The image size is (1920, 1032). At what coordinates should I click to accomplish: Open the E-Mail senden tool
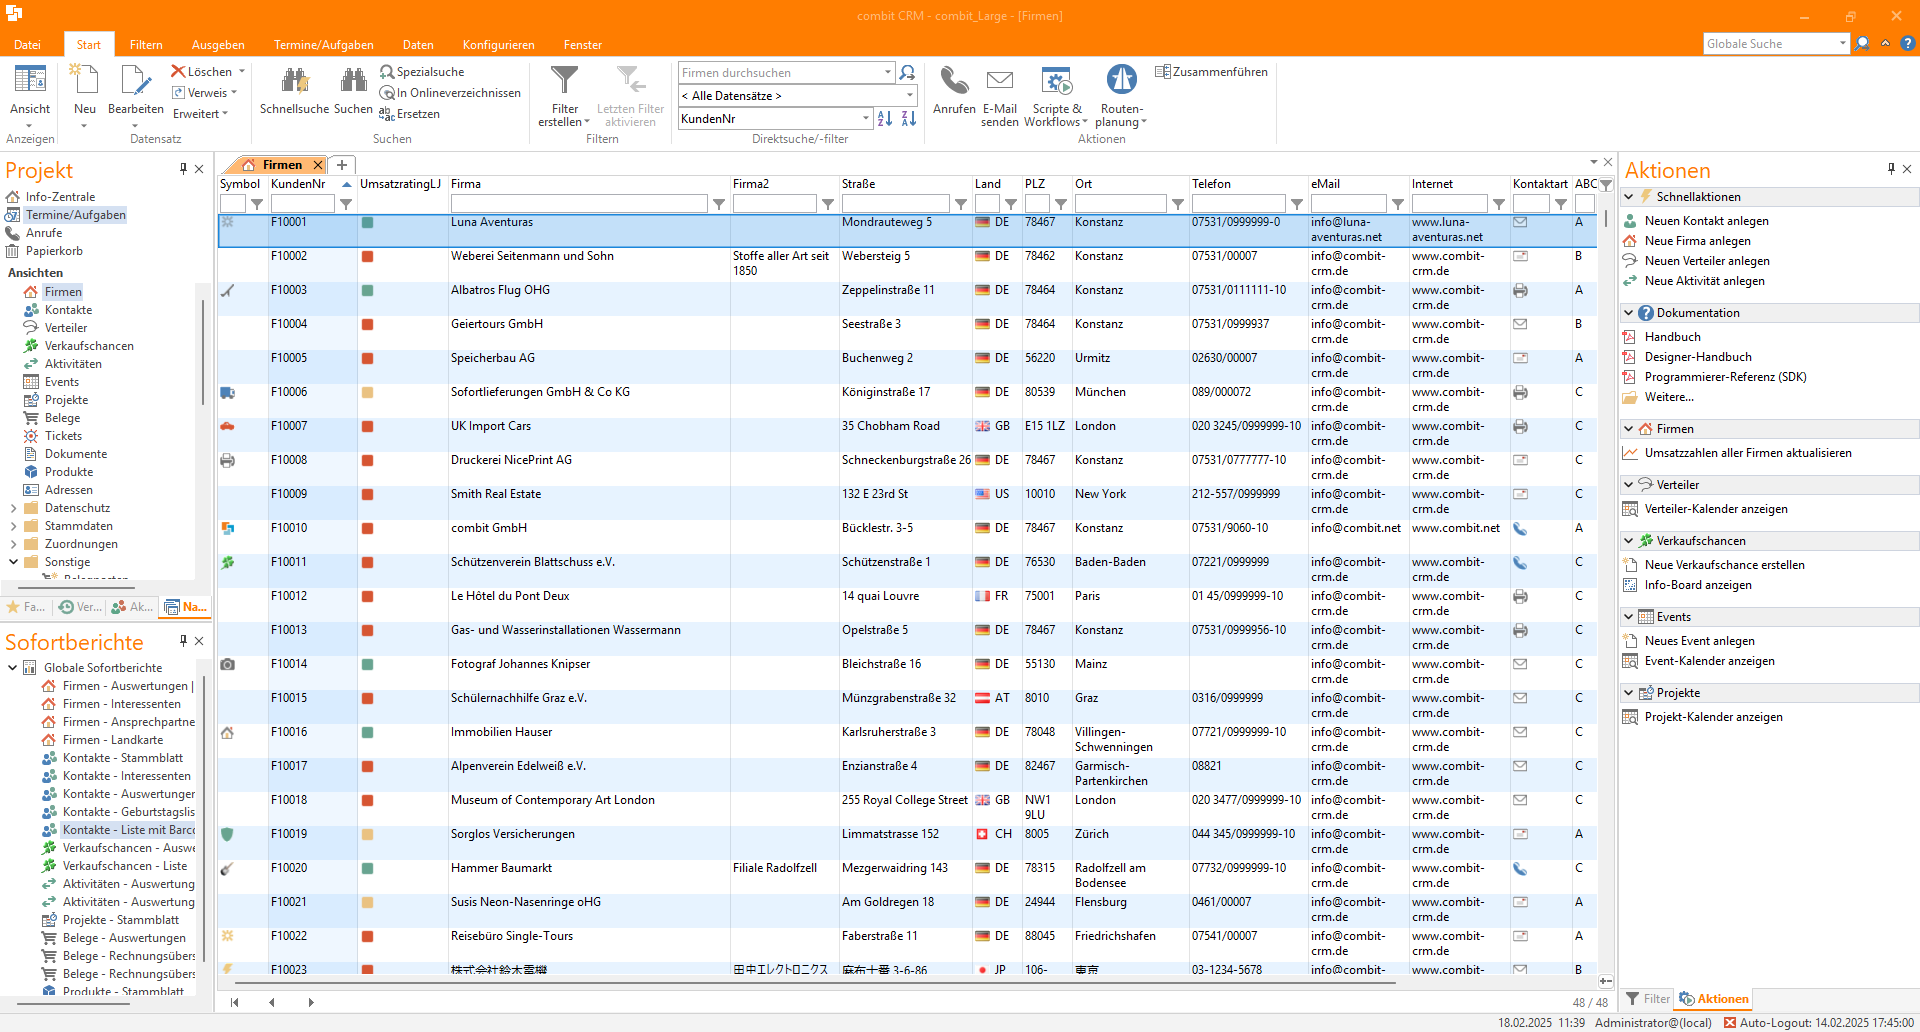[x=999, y=82]
